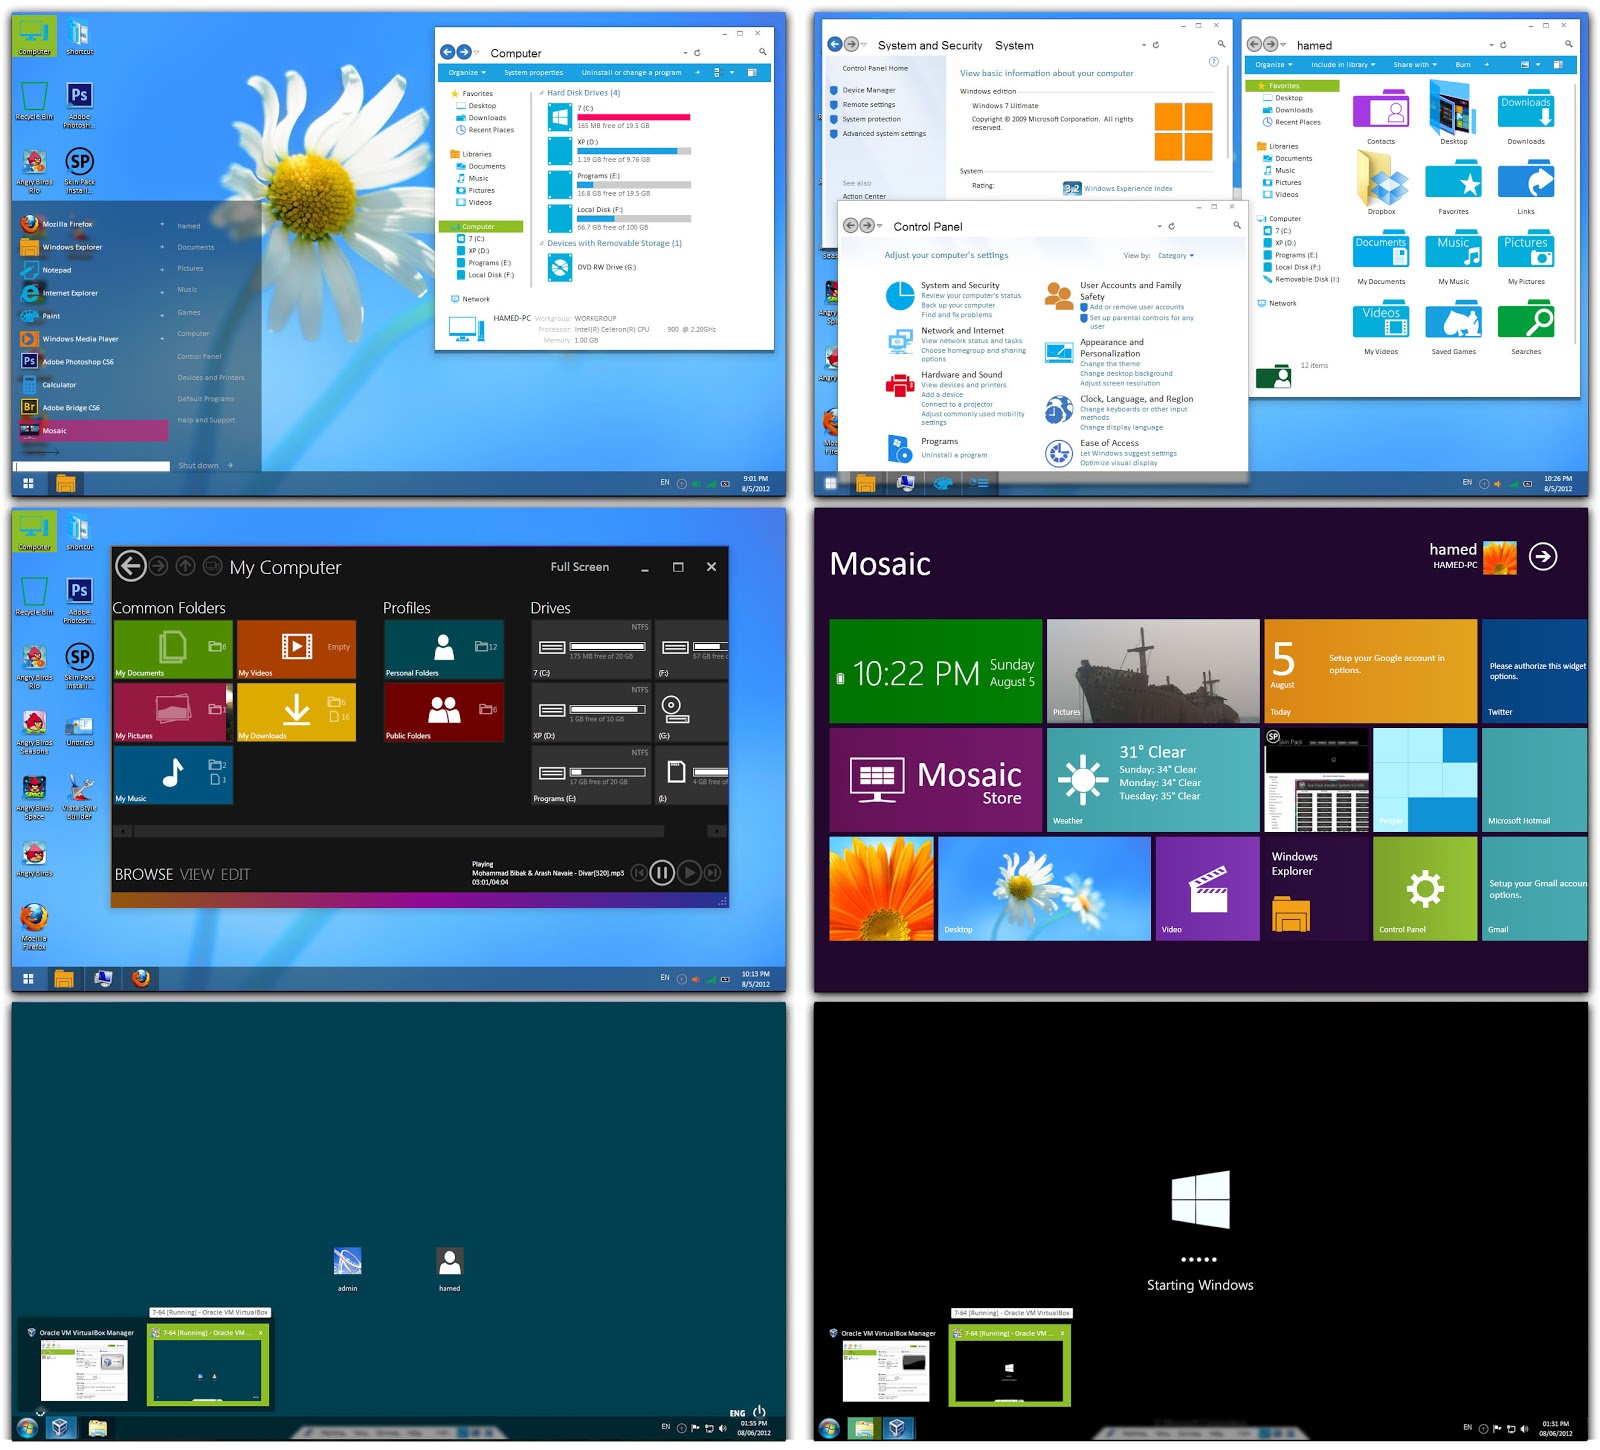Open the Vista Style Builder desktop icon
The image size is (1600, 1450).
click(x=80, y=795)
